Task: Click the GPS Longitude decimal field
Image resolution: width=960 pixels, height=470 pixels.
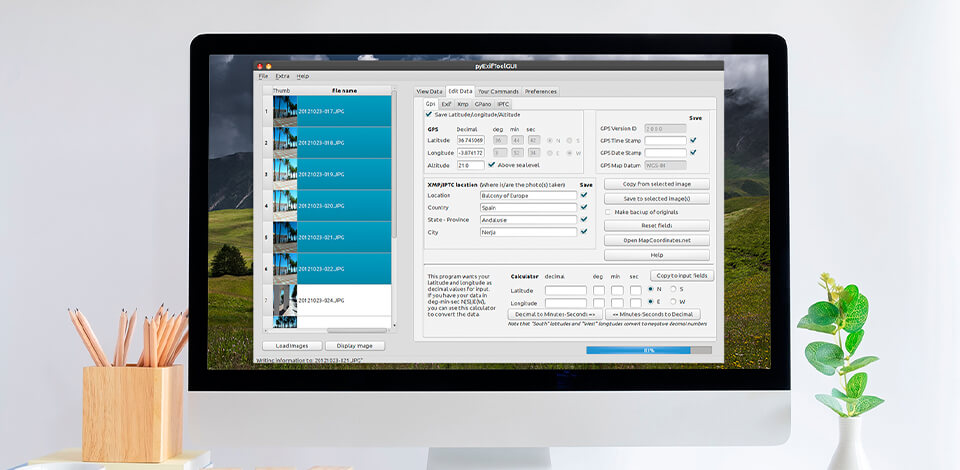Action: 471,152
